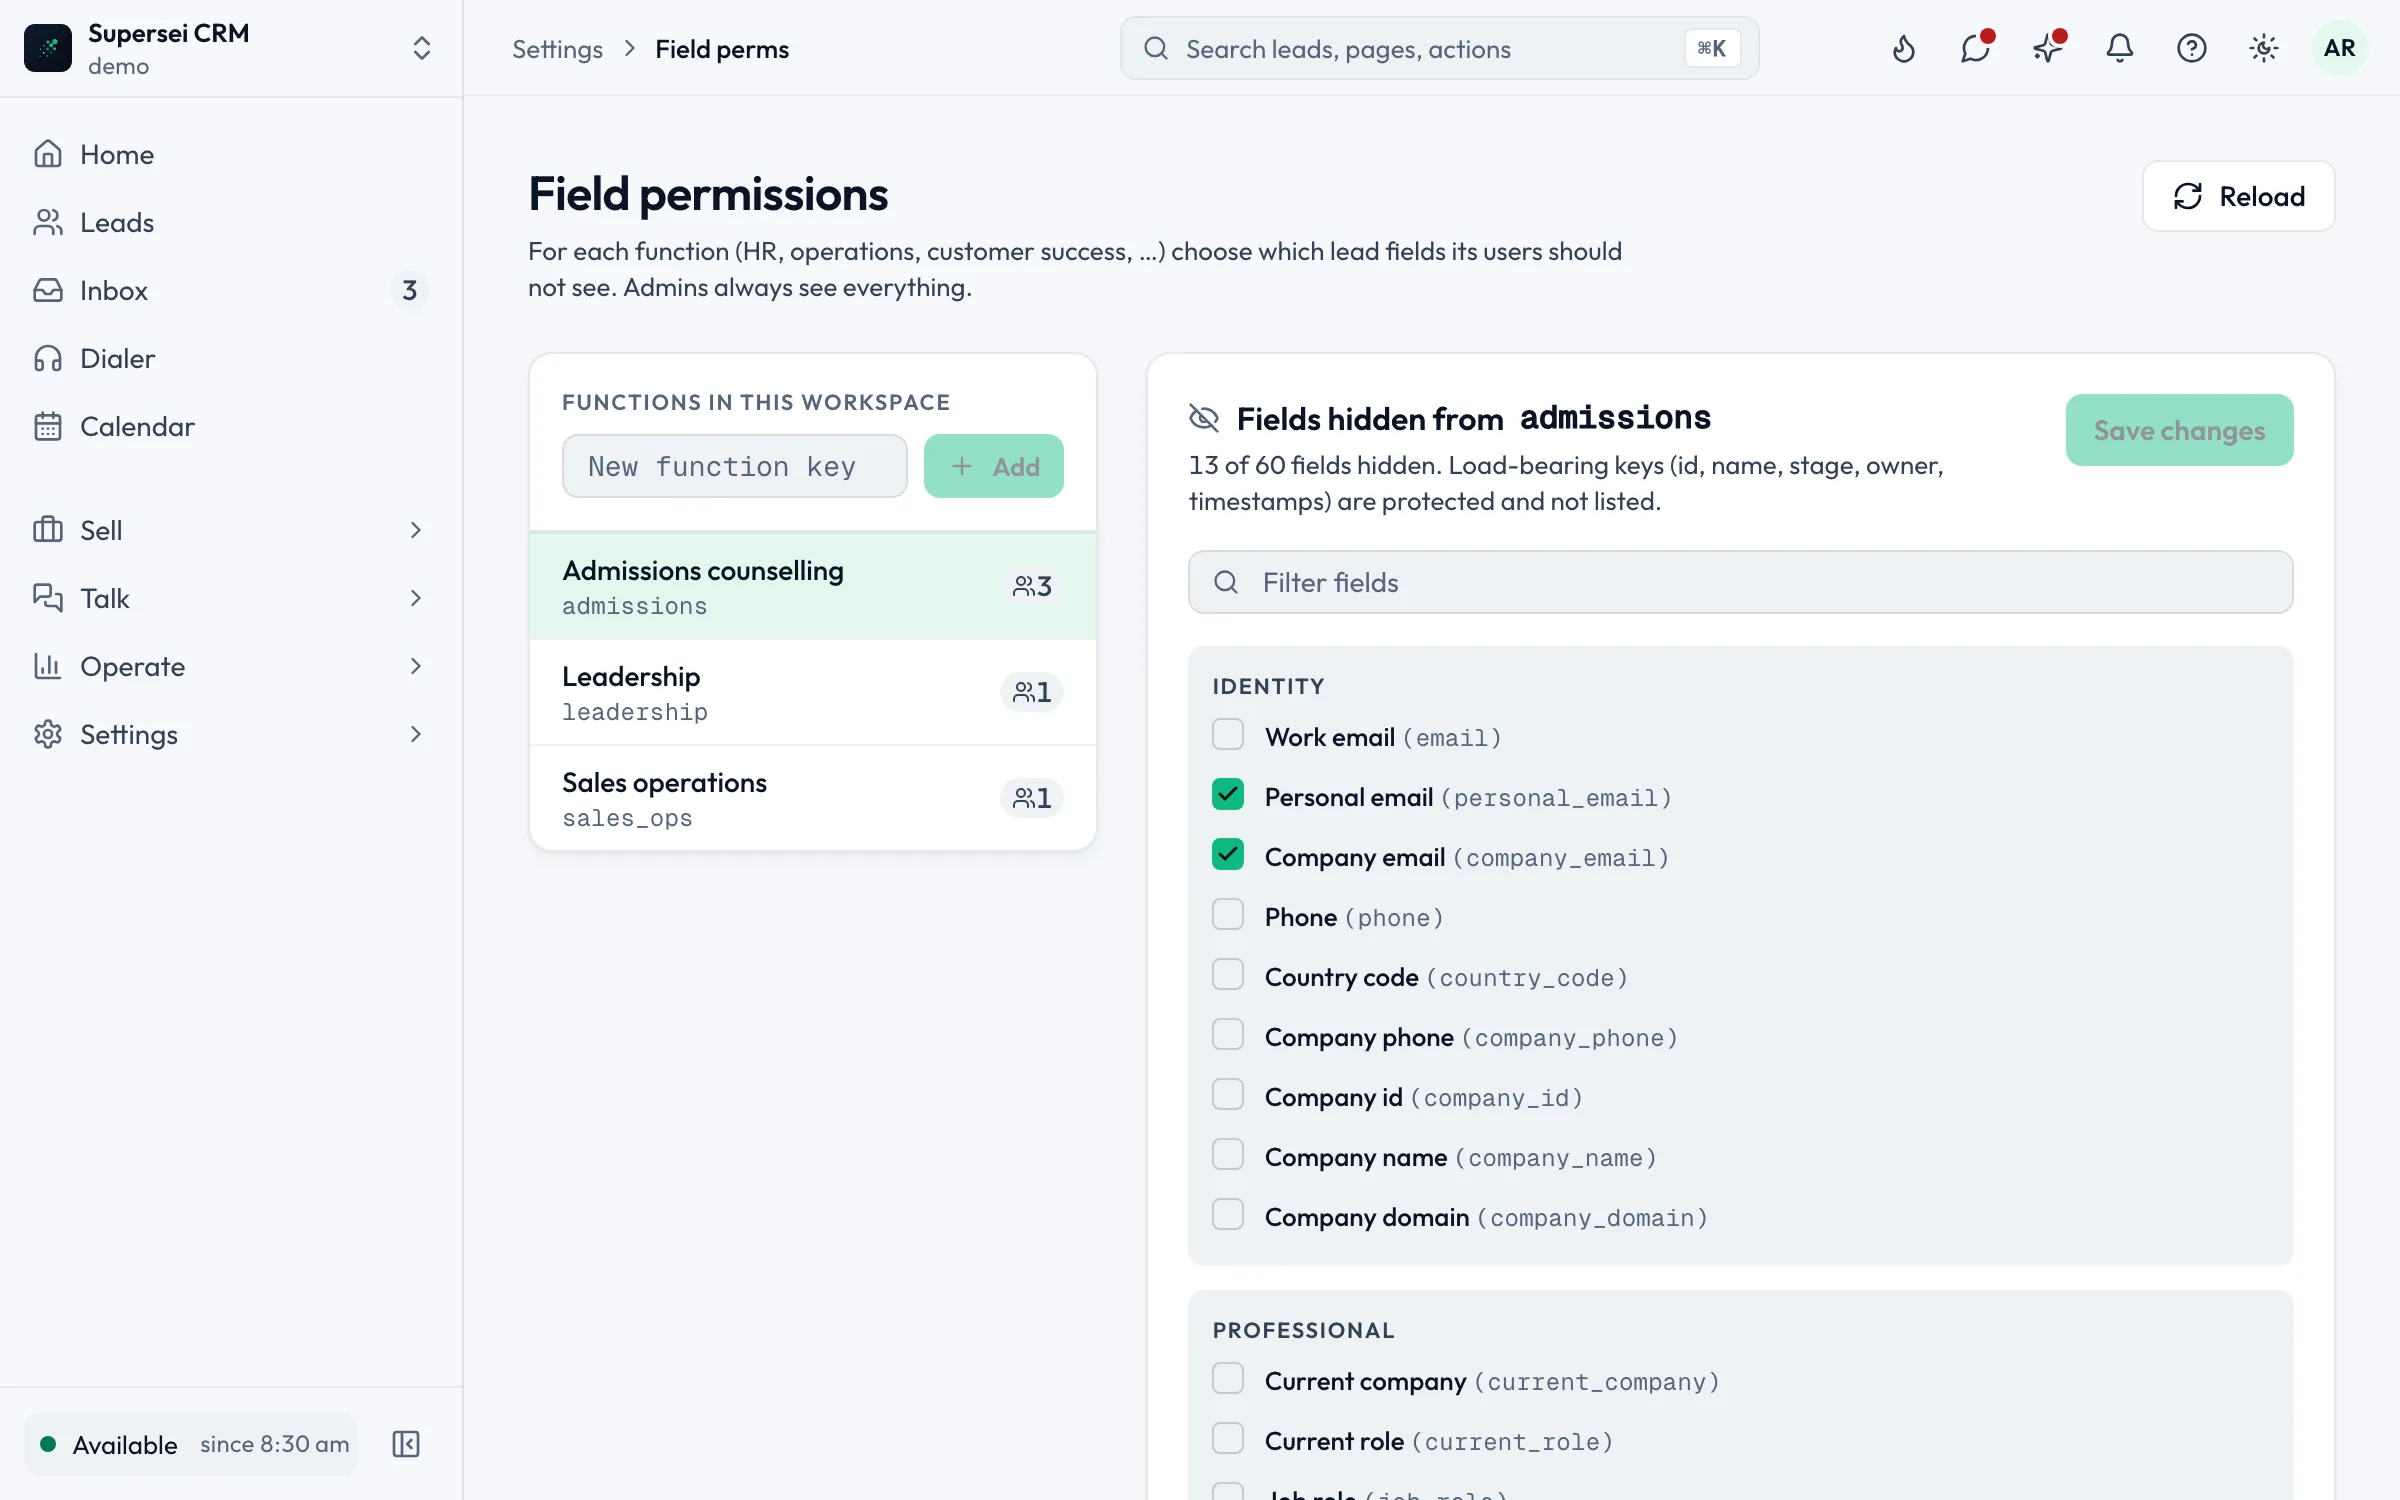Select the Admissions counselling function
The height and width of the screenshot is (1500, 2400).
click(x=812, y=586)
